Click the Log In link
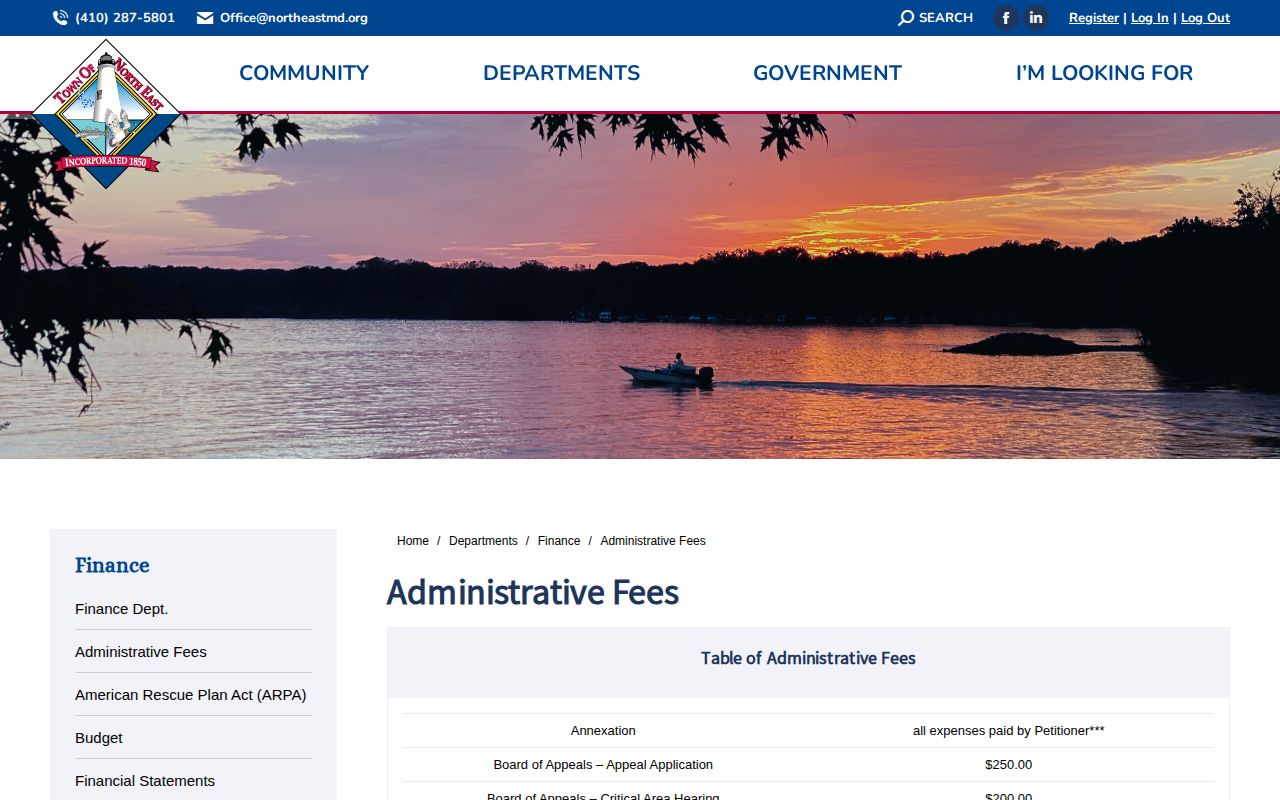The height and width of the screenshot is (800, 1280). [x=1150, y=18]
